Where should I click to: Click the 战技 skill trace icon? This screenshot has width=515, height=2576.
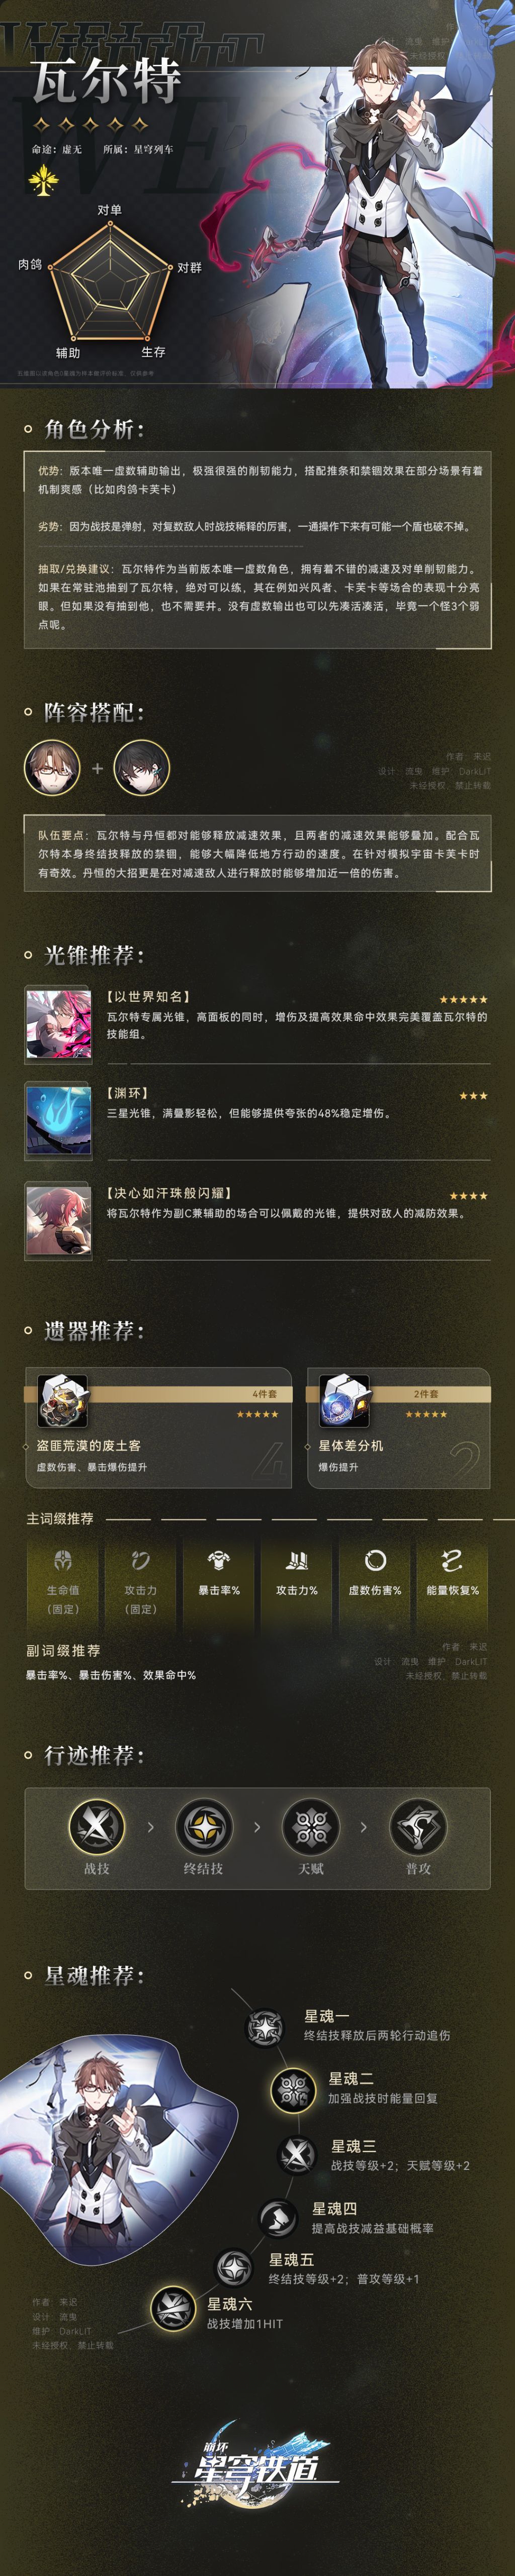pos(97,1826)
